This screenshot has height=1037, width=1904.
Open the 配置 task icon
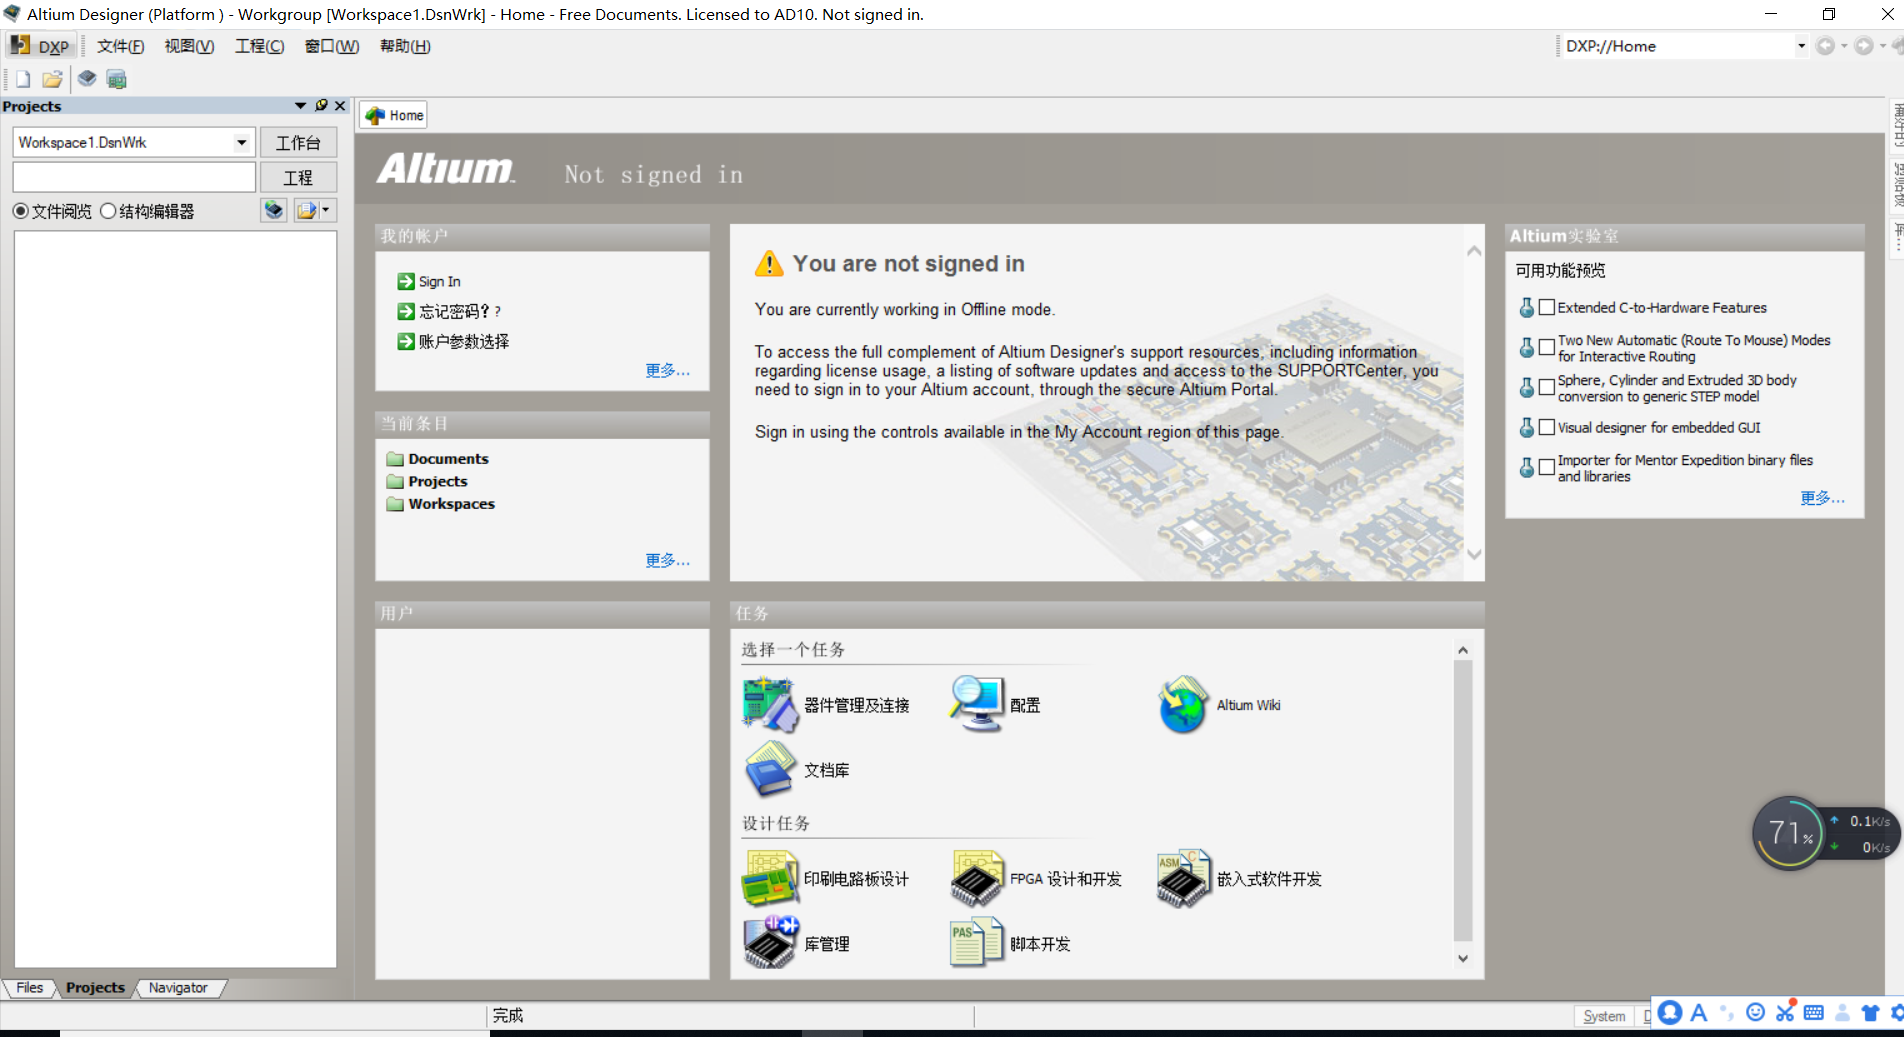[x=976, y=704]
